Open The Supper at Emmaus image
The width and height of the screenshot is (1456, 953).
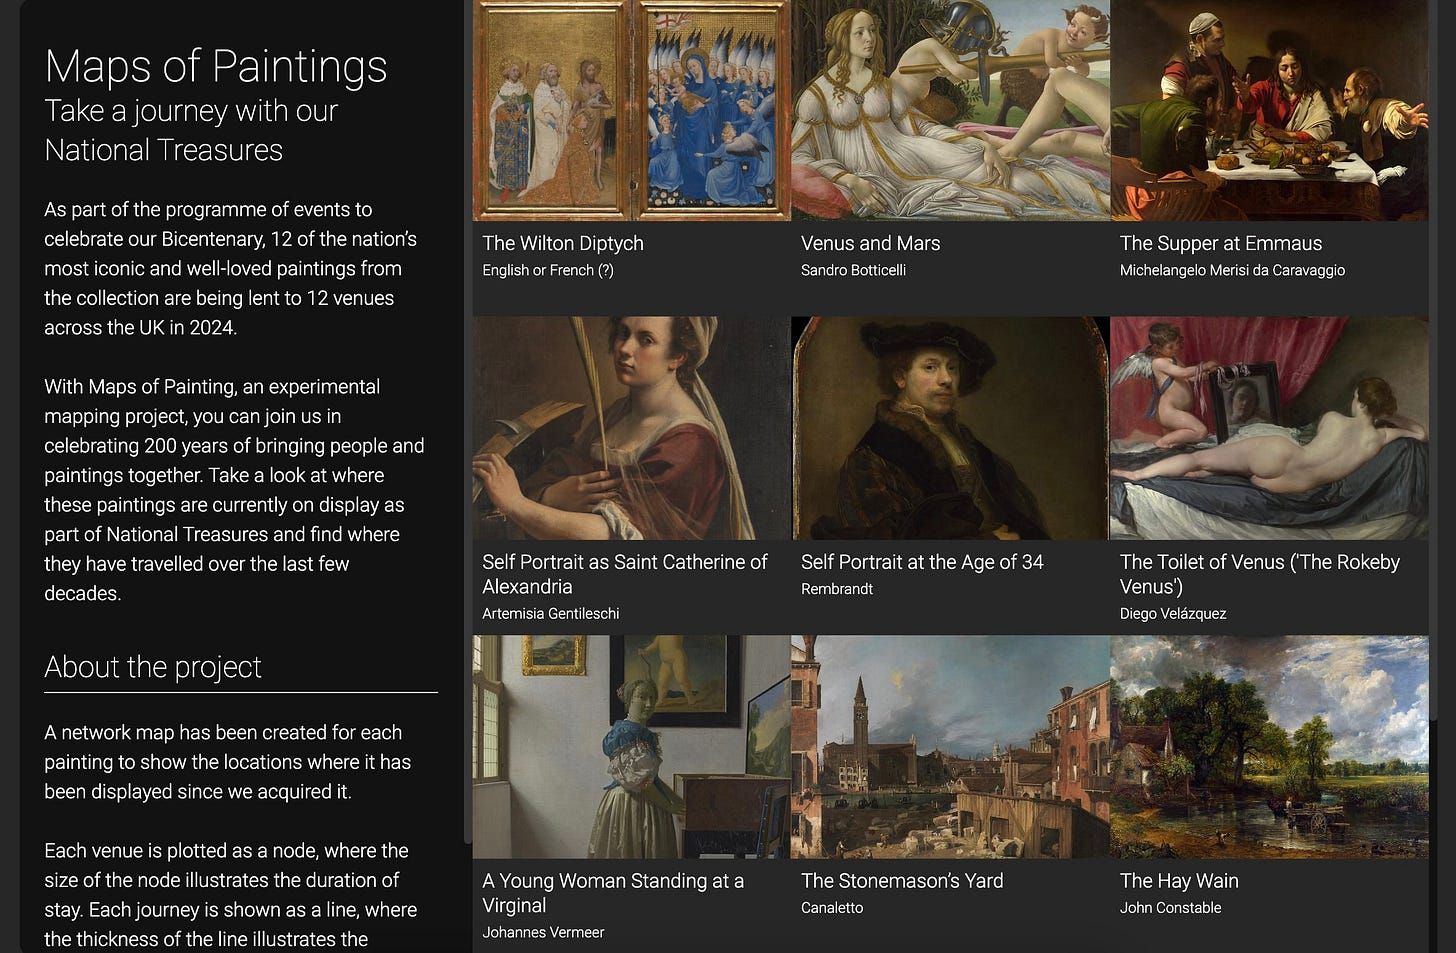tap(1269, 110)
